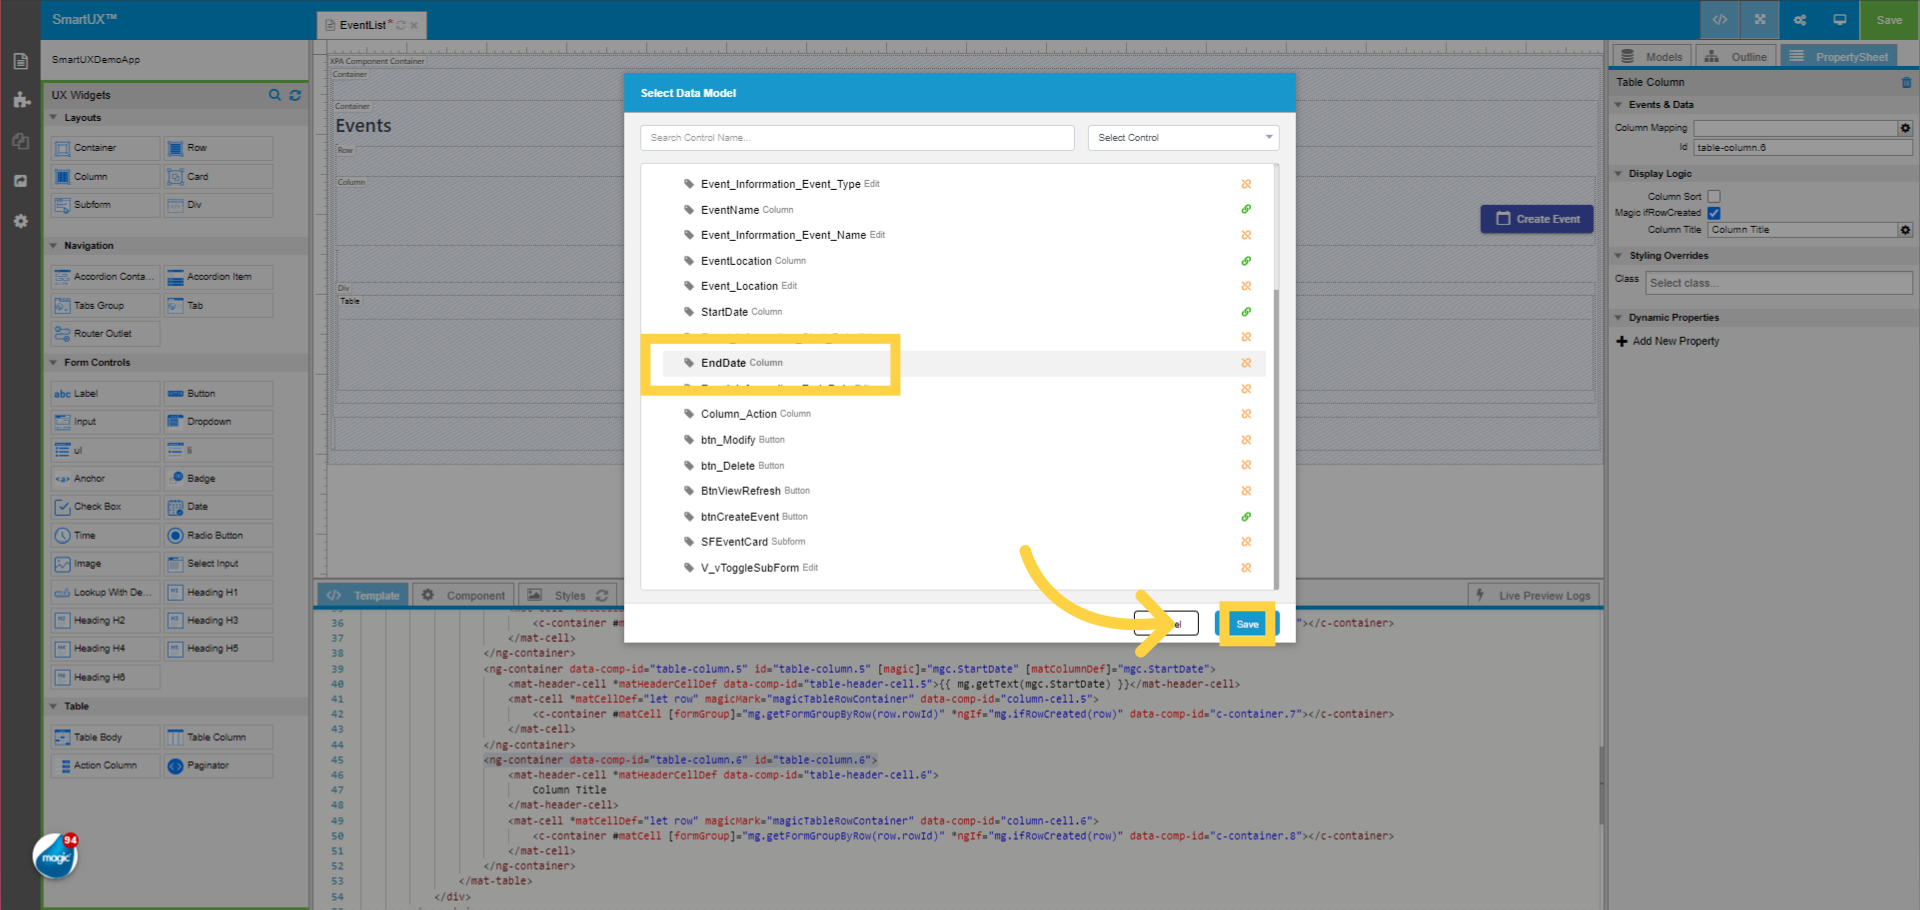This screenshot has width=1920, height=910.
Task: Focus the Search Control Name field
Action: 857,138
